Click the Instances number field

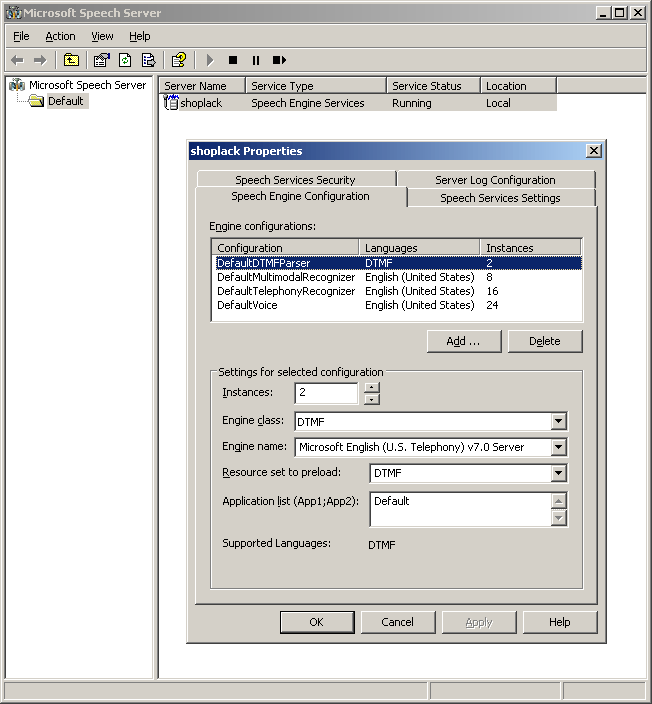tap(326, 393)
